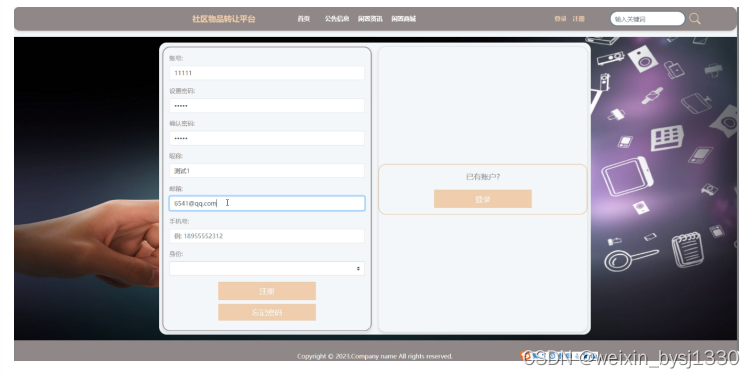Click the 注册 link in header

click(578, 19)
